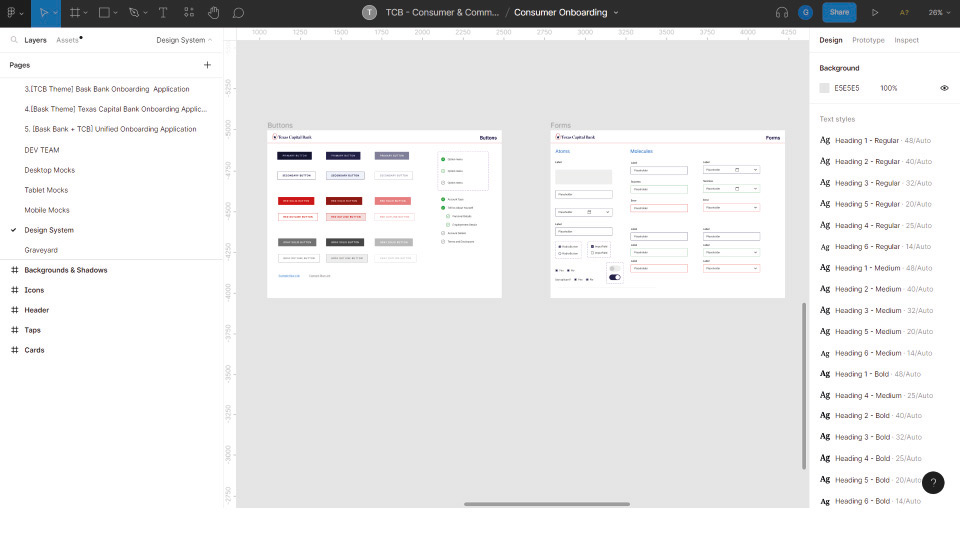Add a new page with plus icon

207,65
